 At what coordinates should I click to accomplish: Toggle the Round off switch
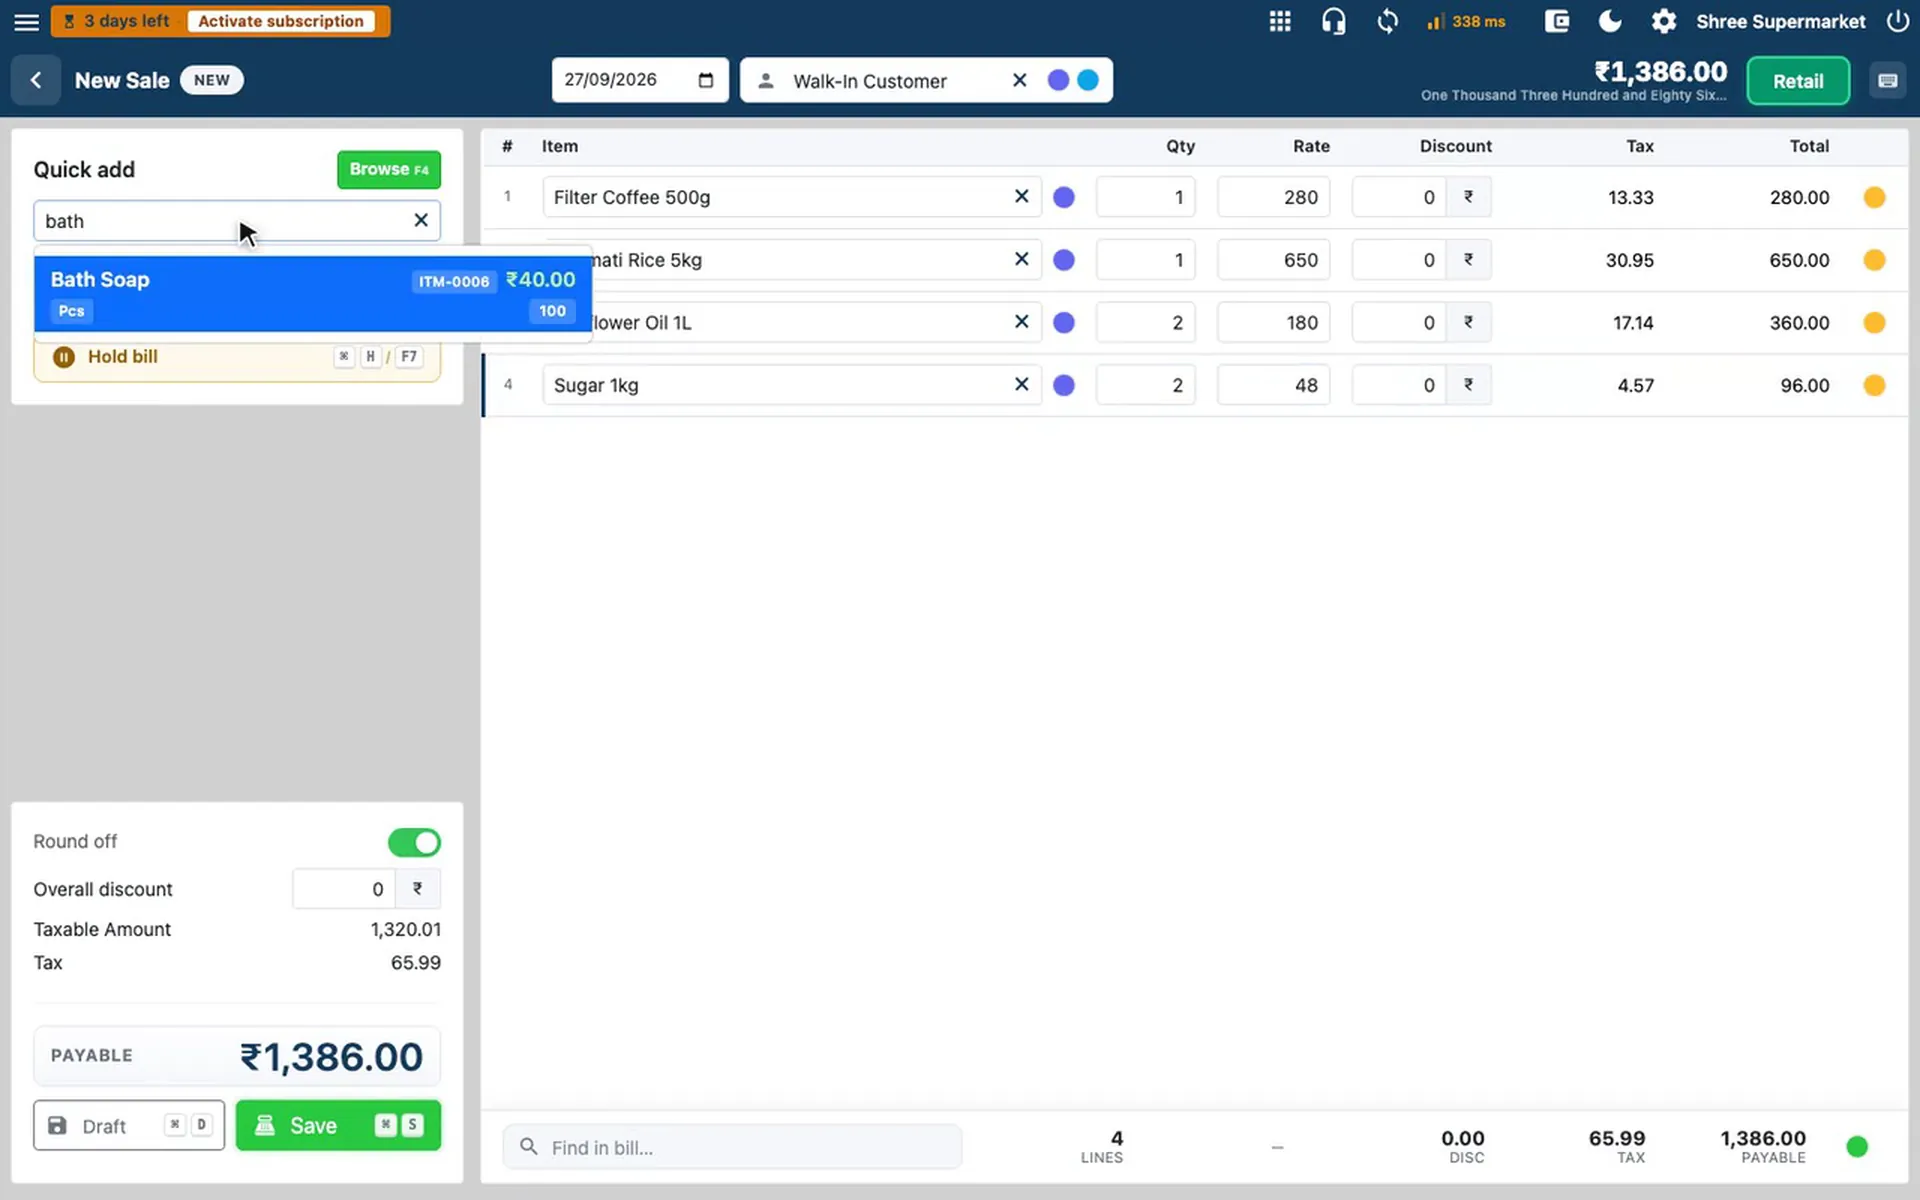pos(414,842)
